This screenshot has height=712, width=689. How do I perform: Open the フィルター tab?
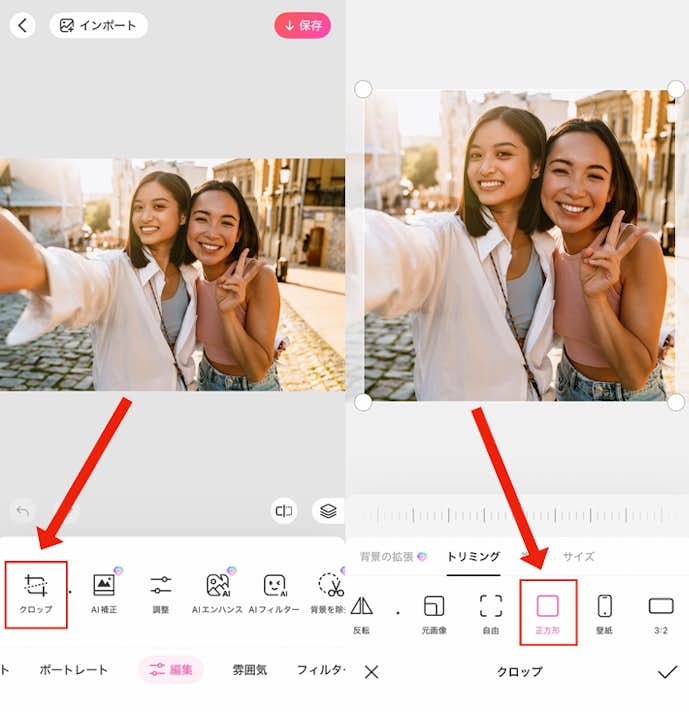point(321,669)
